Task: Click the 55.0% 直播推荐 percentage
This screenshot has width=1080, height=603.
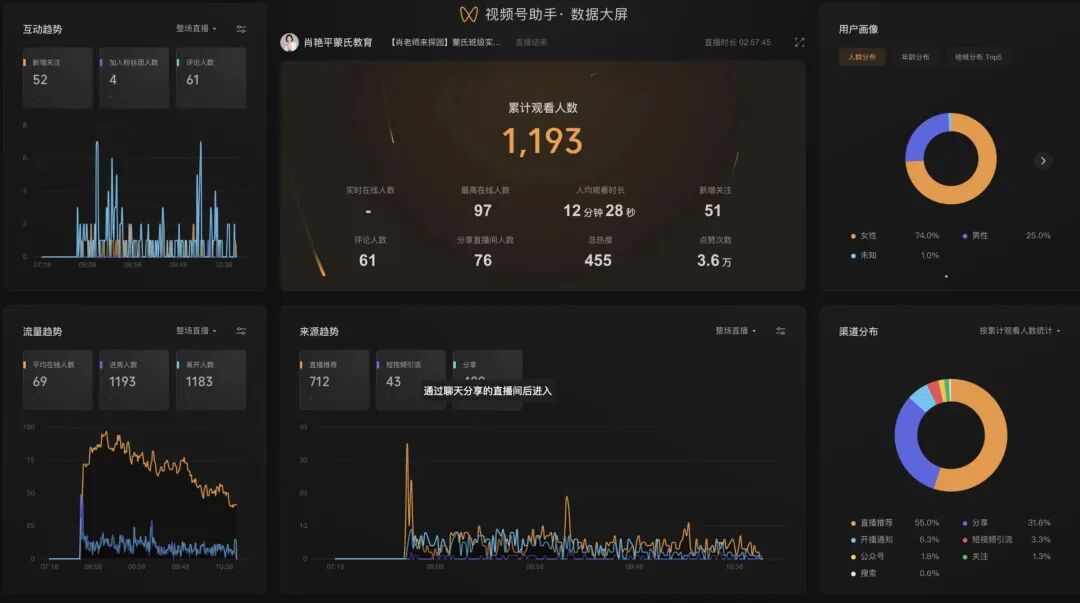Action: click(x=927, y=523)
